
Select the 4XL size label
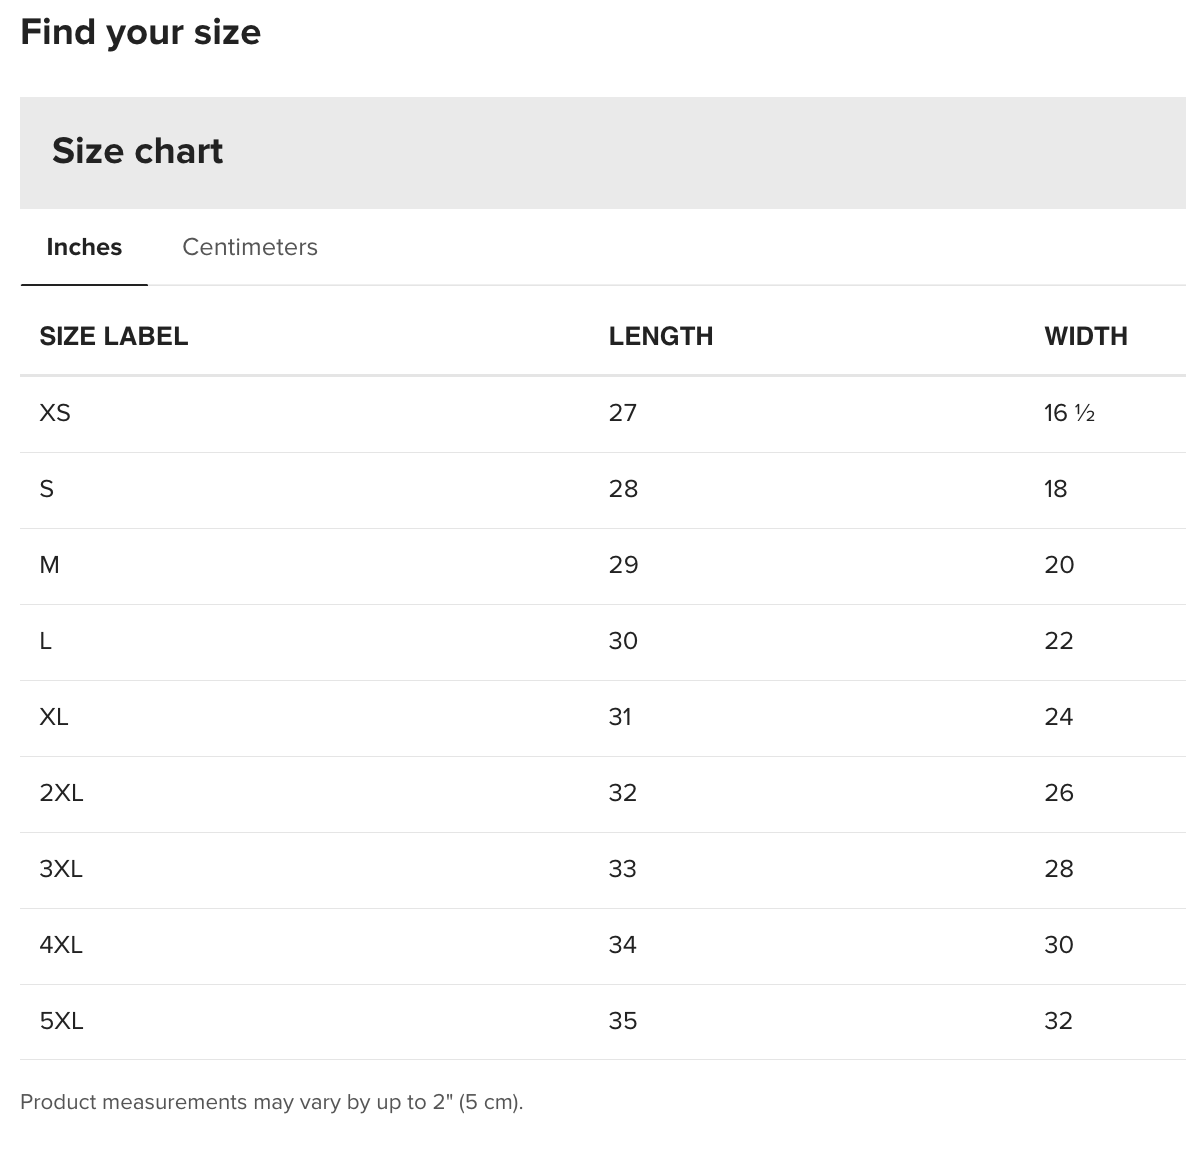pos(61,945)
